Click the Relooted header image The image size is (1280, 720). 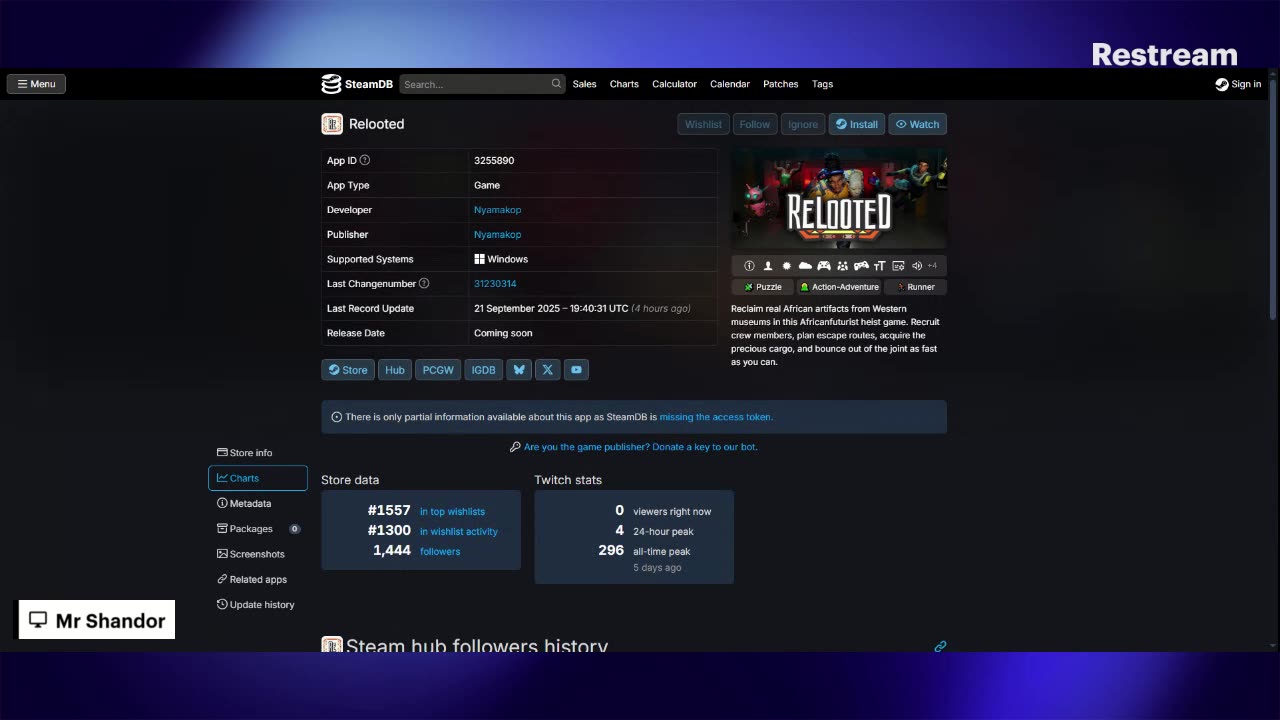click(839, 199)
